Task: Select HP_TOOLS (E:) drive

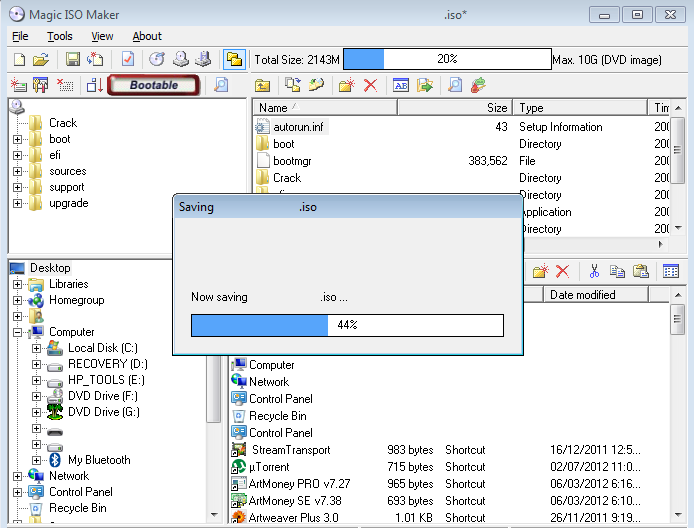Action: click(106, 380)
